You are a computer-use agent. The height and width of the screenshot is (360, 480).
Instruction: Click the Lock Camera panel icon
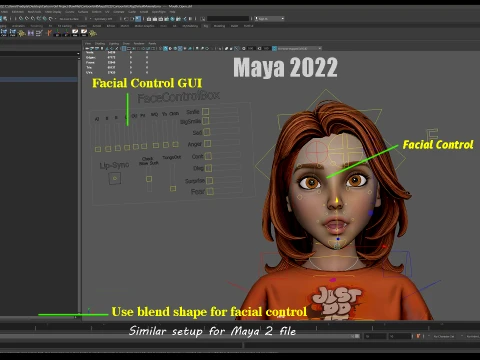coord(92,48)
